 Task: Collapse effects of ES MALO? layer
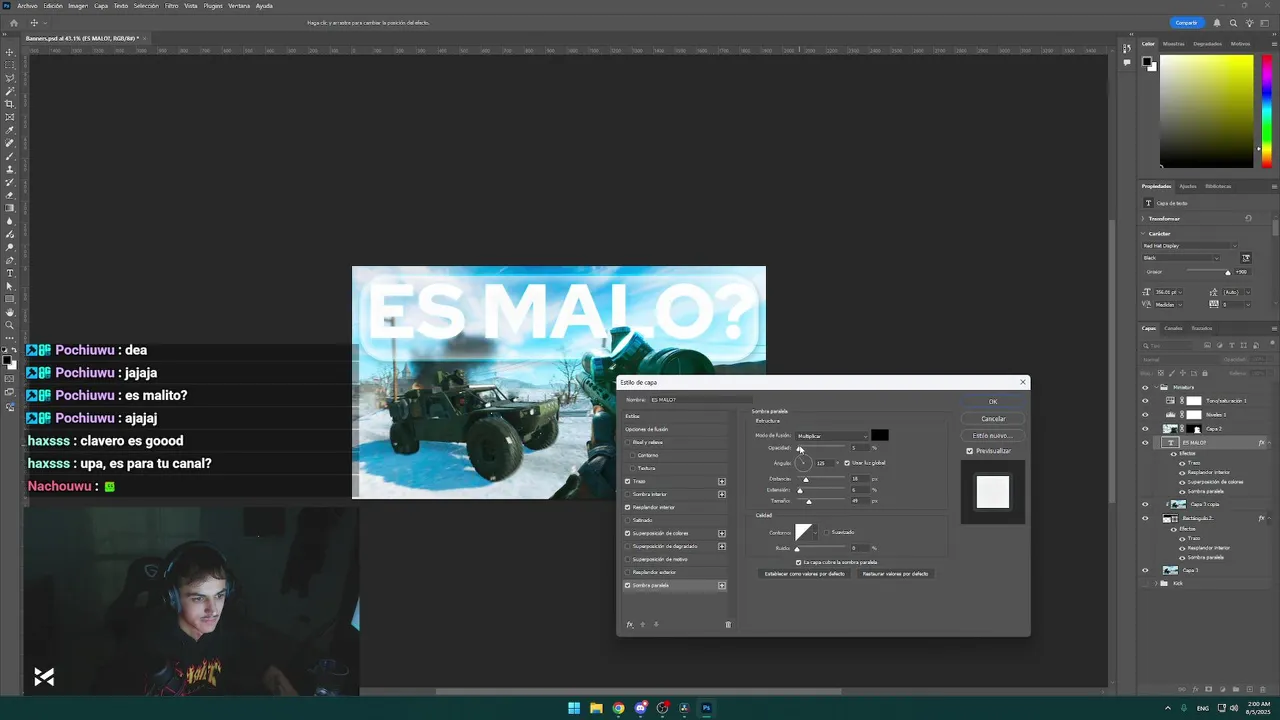[x=1271, y=442]
